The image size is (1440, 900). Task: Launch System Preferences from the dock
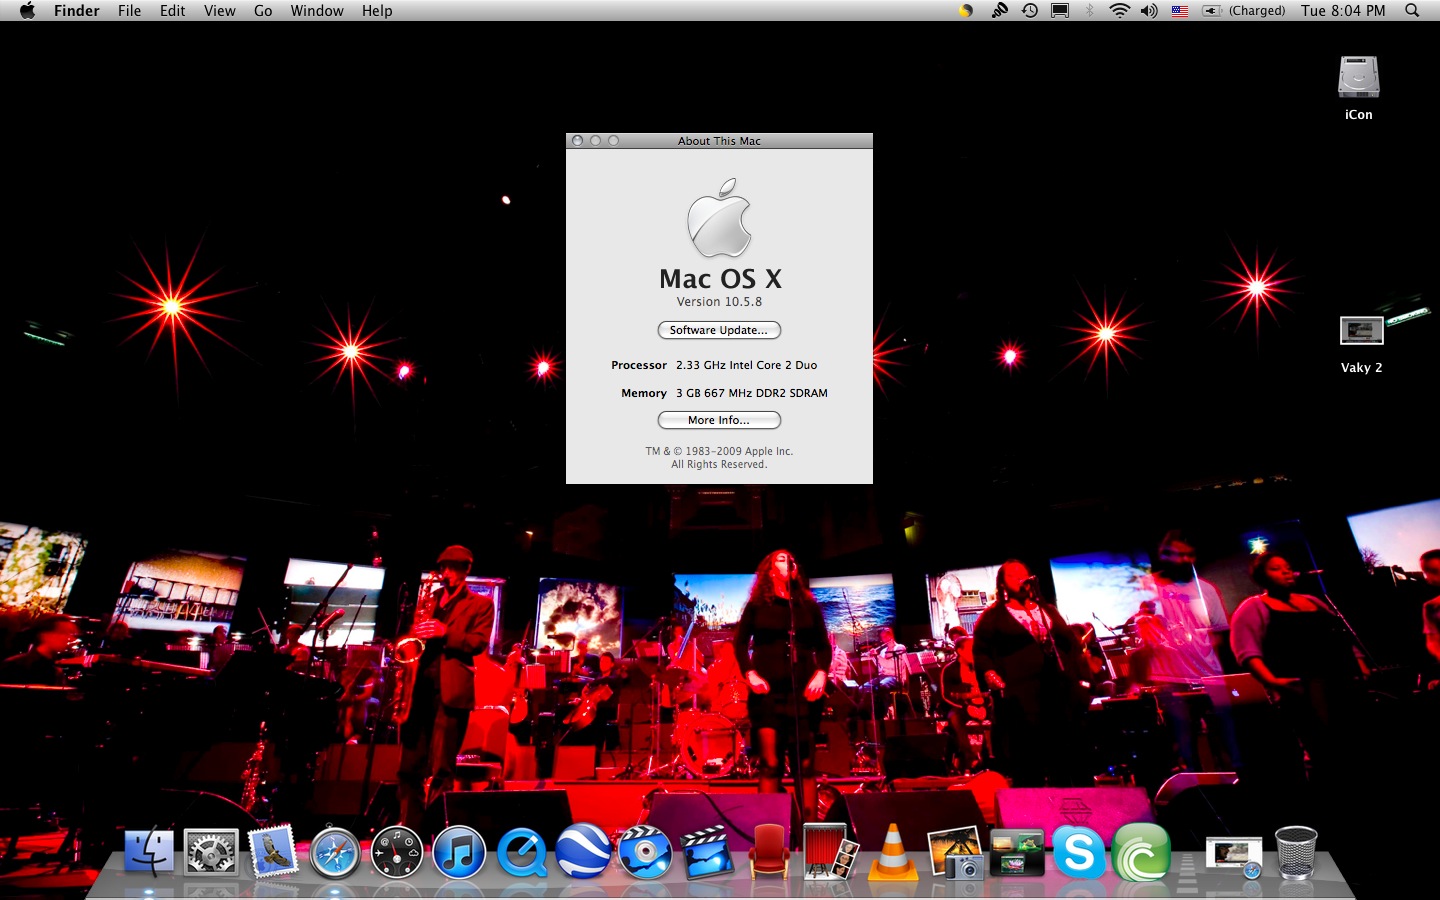[x=211, y=853]
